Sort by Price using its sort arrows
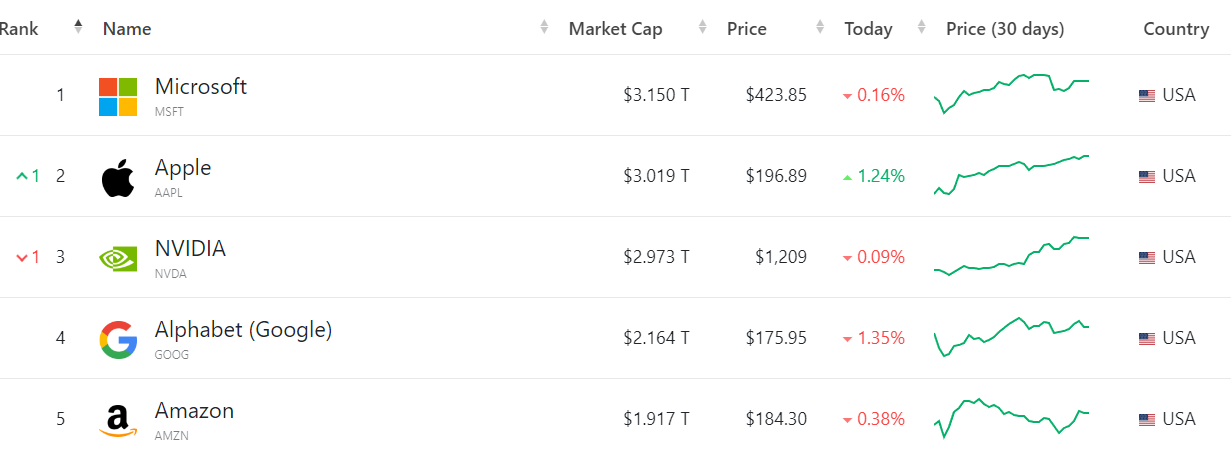This screenshot has width=1231, height=459. pos(820,28)
